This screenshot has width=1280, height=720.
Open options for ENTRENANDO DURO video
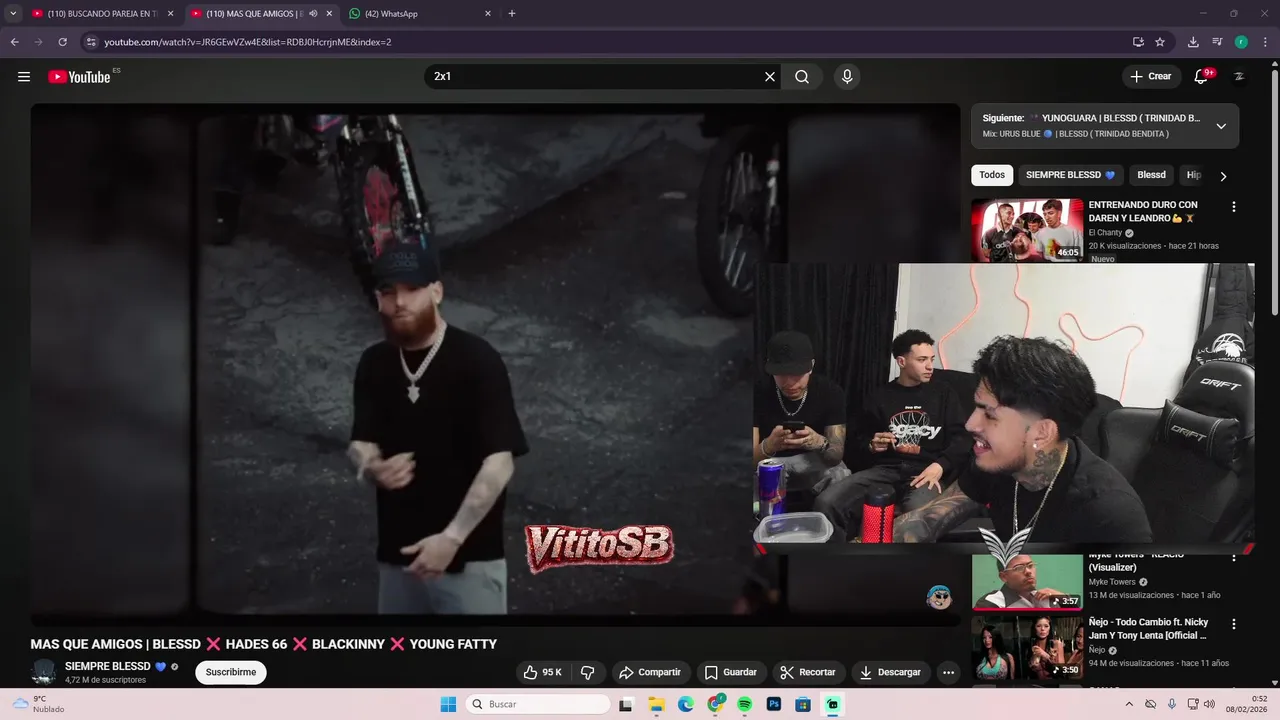pyautogui.click(x=1233, y=207)
